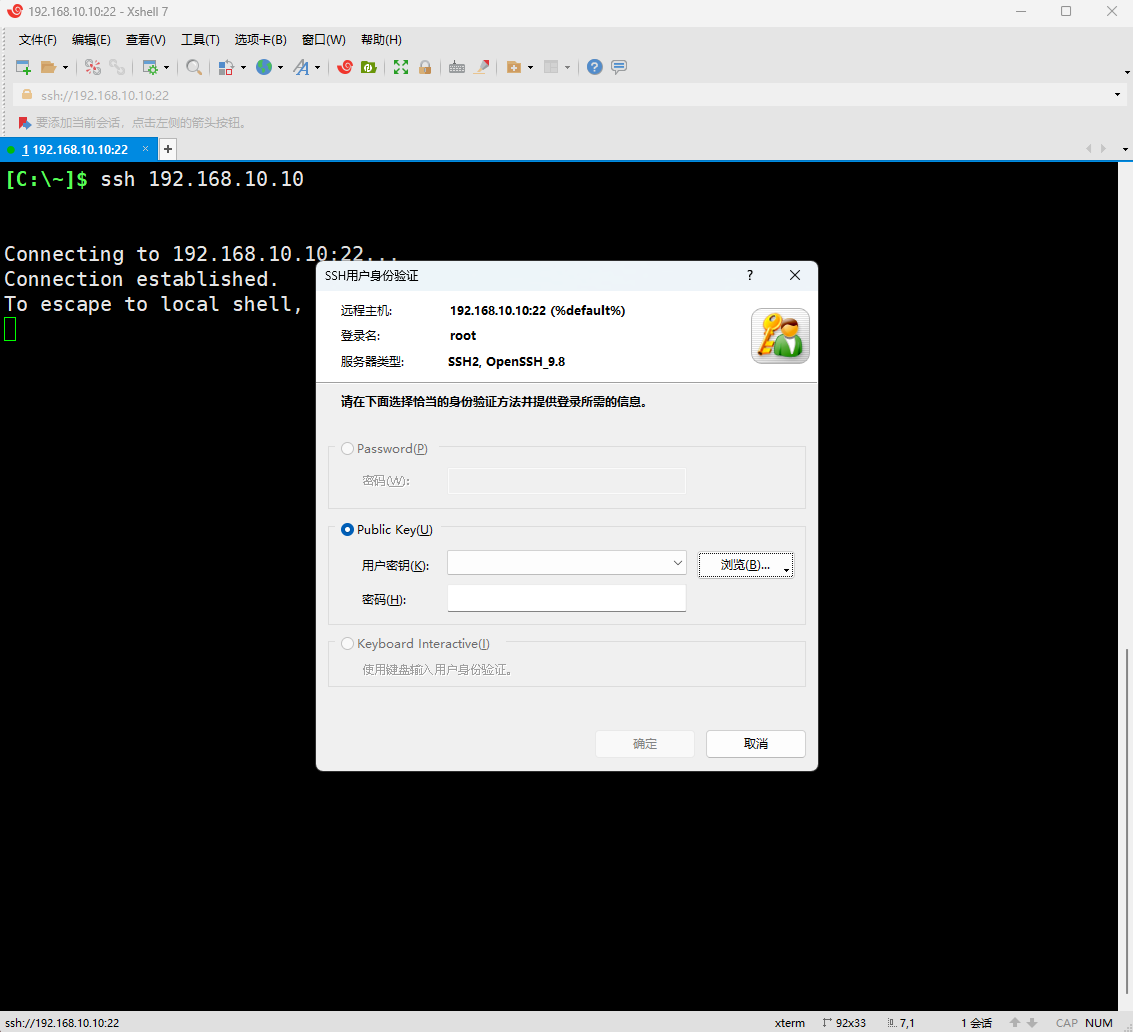The image size is (1133, 1032).
Task: Click the Help question mark icon
Action: tap(595, 67)
